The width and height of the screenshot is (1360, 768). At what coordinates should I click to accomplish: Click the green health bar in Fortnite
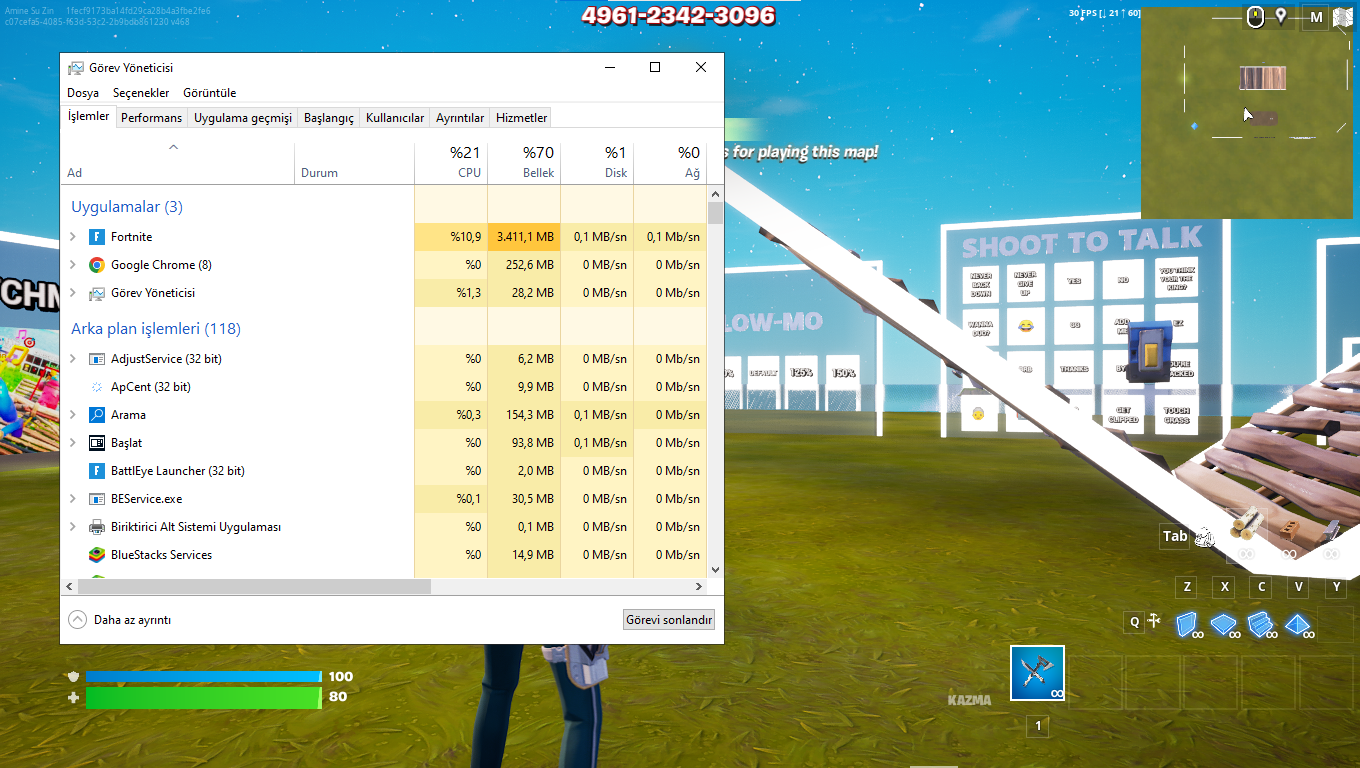tap(204, 697)
